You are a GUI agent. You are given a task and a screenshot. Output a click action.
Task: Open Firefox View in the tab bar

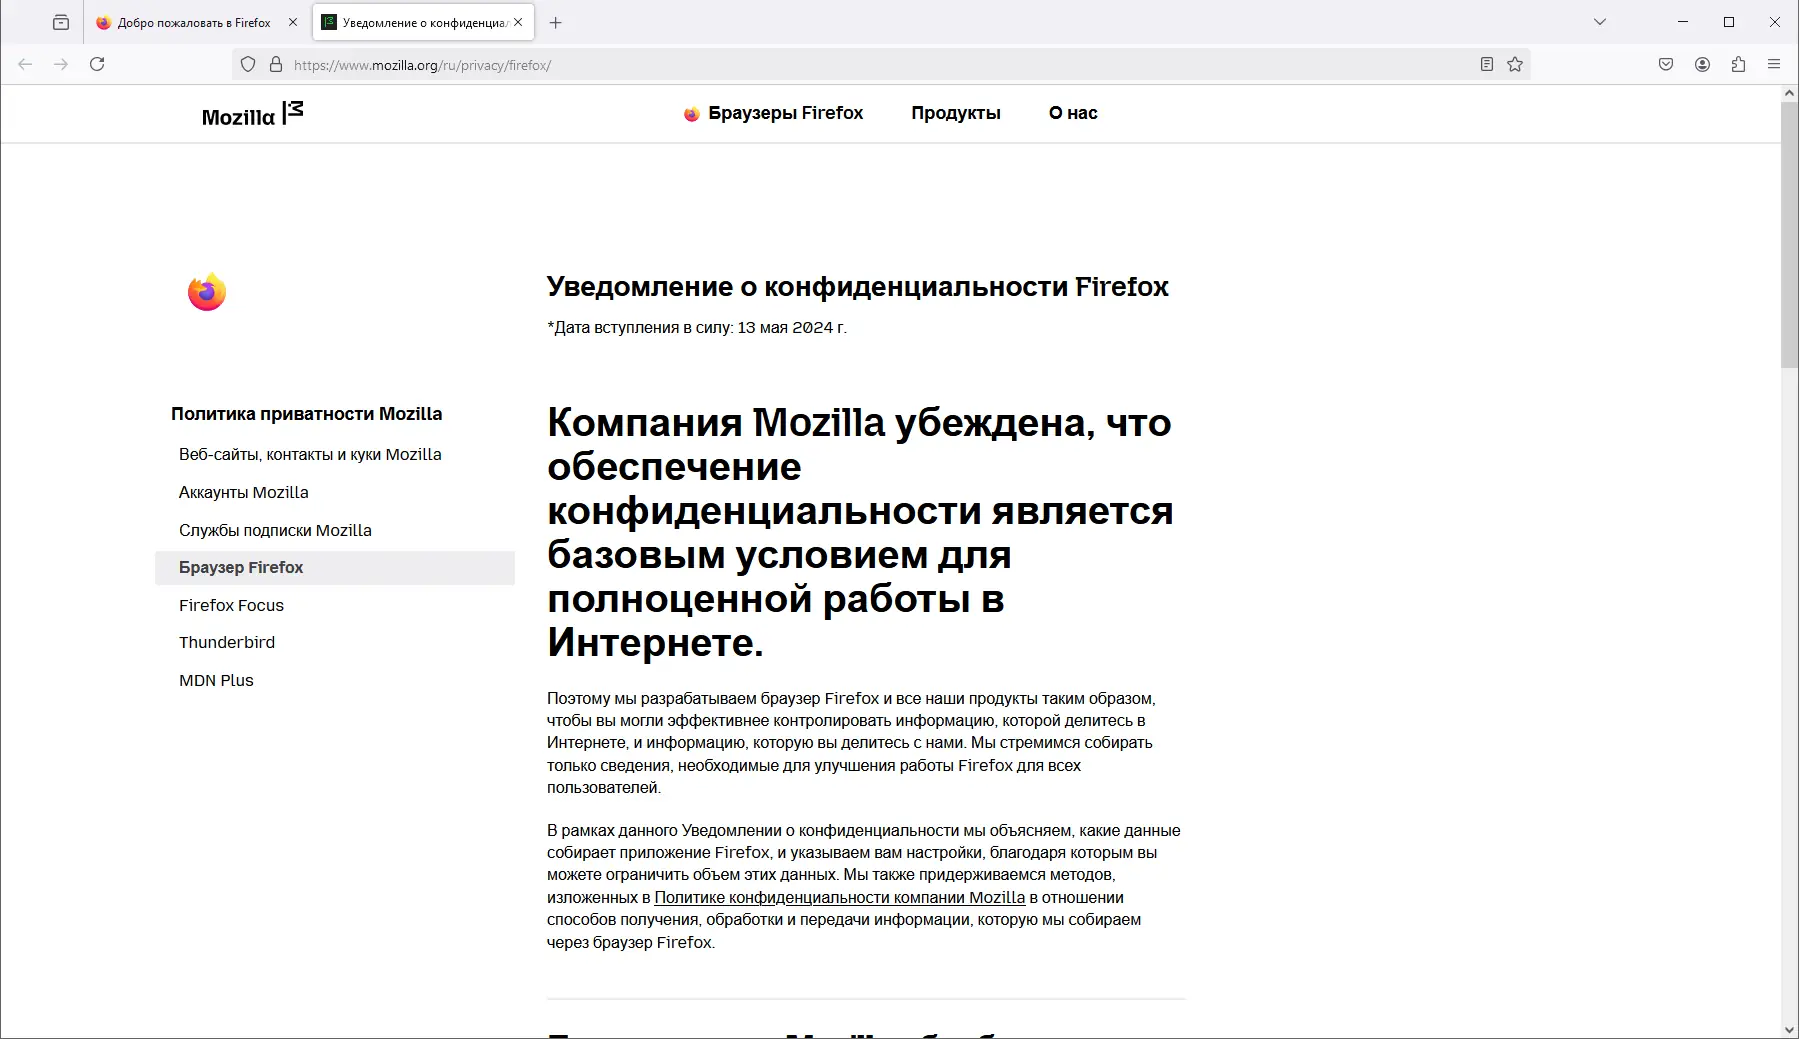[x=60, y=21]
